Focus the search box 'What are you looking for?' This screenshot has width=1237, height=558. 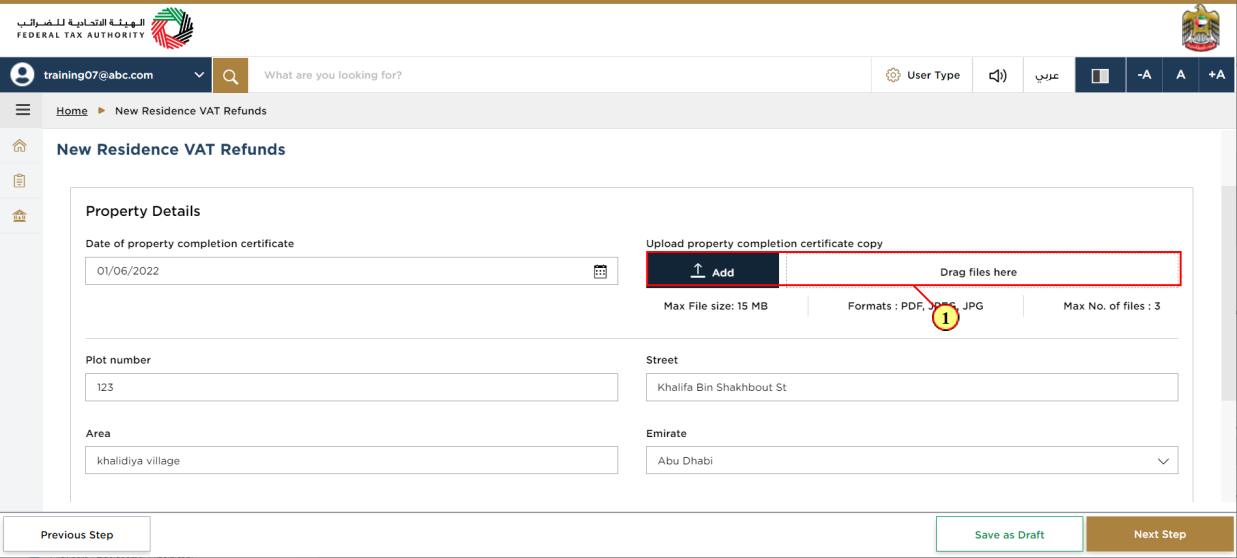click(x=560, y=75)
